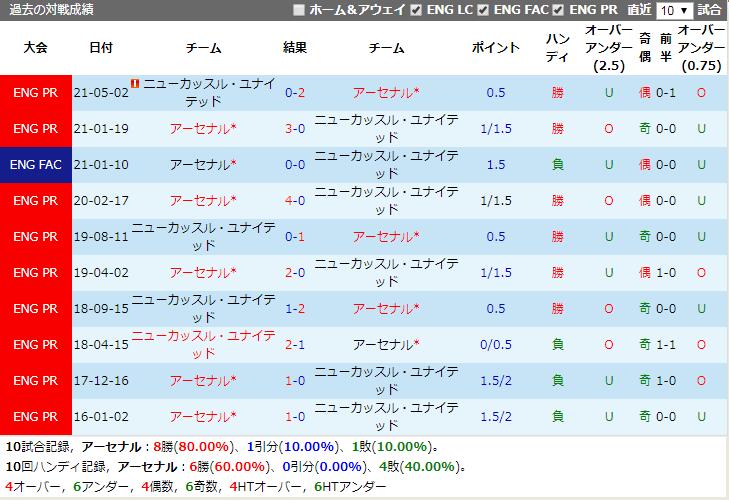Select ニューカッスル home team in the 18-04-15 row
The image size is (729, 500).
(x=203, y=345)
